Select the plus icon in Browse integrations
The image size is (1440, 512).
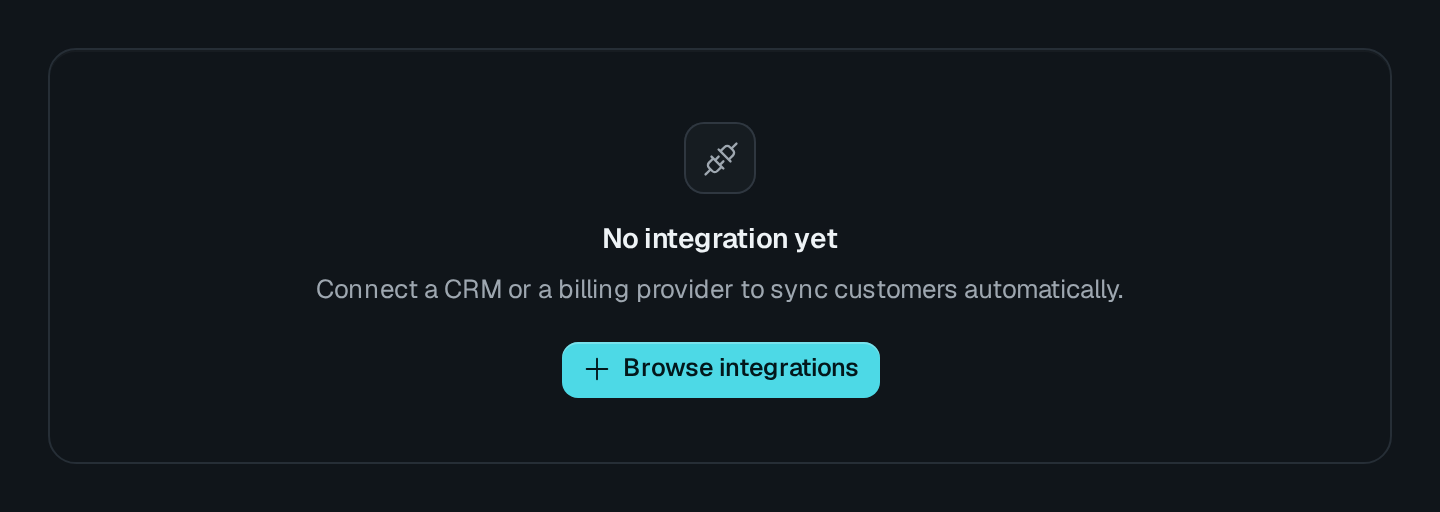point(597,369)
